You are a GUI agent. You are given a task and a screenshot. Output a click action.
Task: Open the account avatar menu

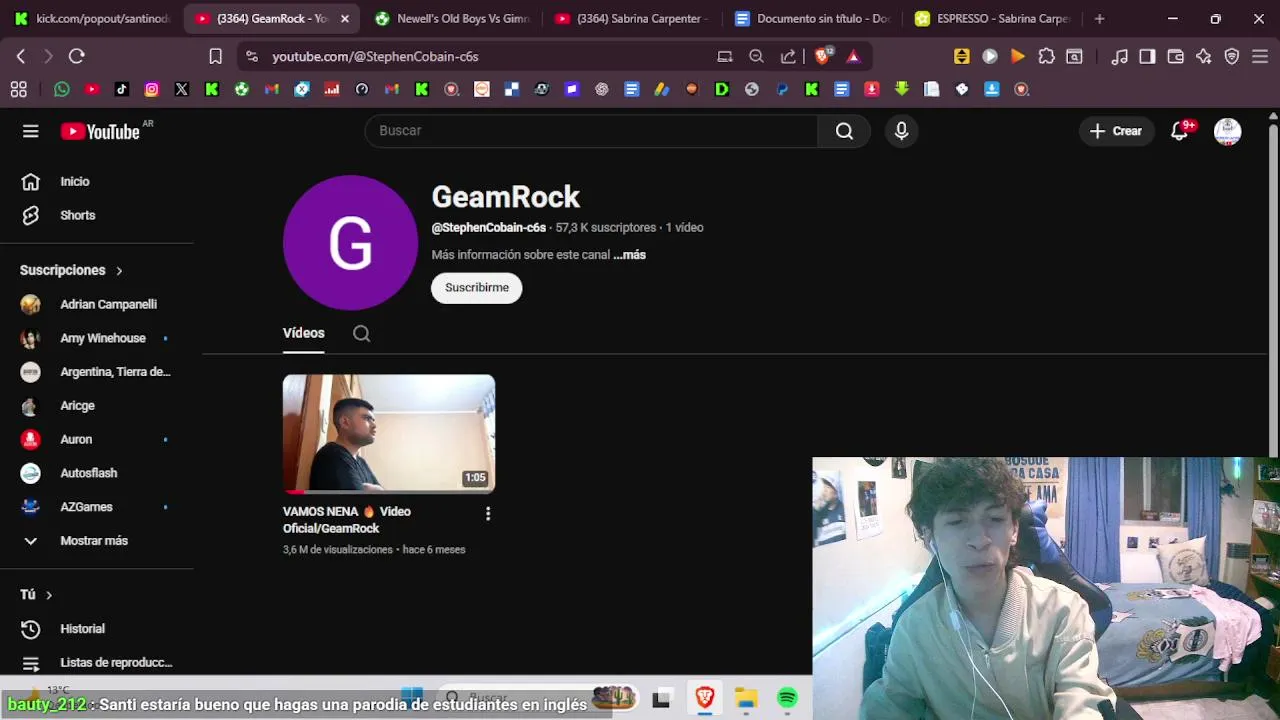tap(1227, 131)
